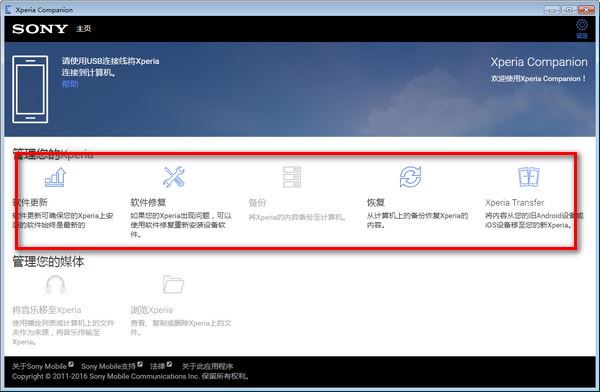Click the 备份 title text

257,202
